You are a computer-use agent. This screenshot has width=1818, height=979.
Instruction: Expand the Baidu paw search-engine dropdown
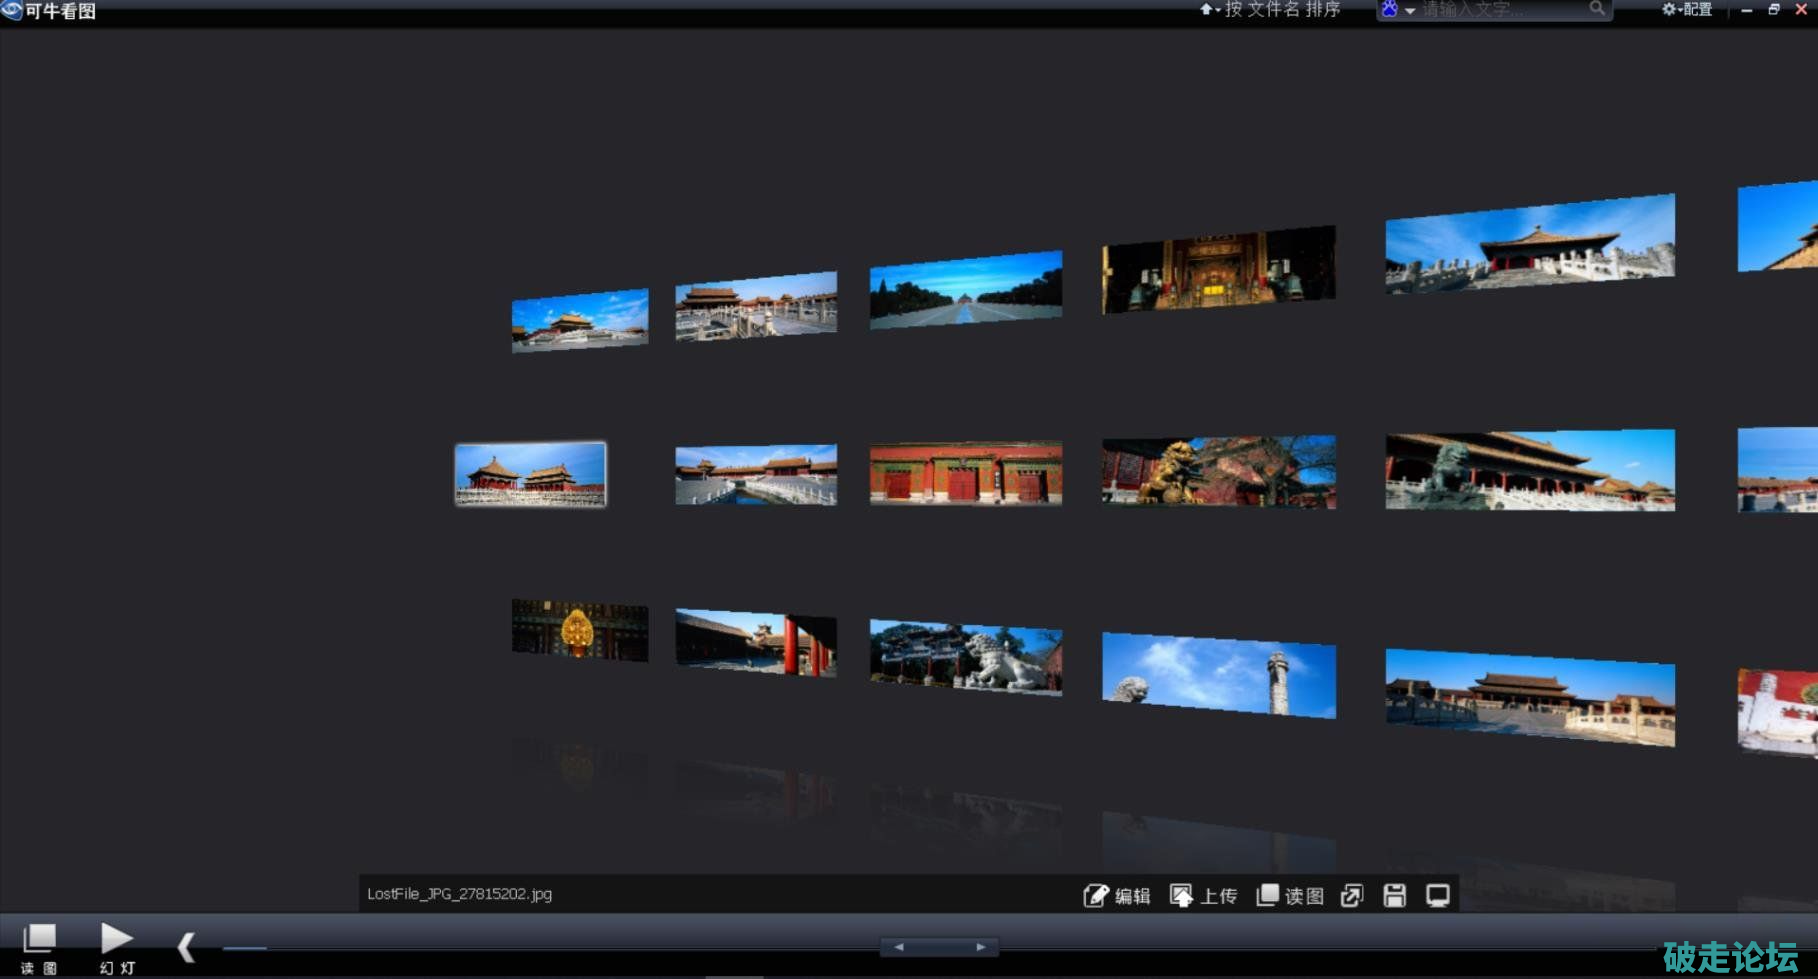[1397, 10]
